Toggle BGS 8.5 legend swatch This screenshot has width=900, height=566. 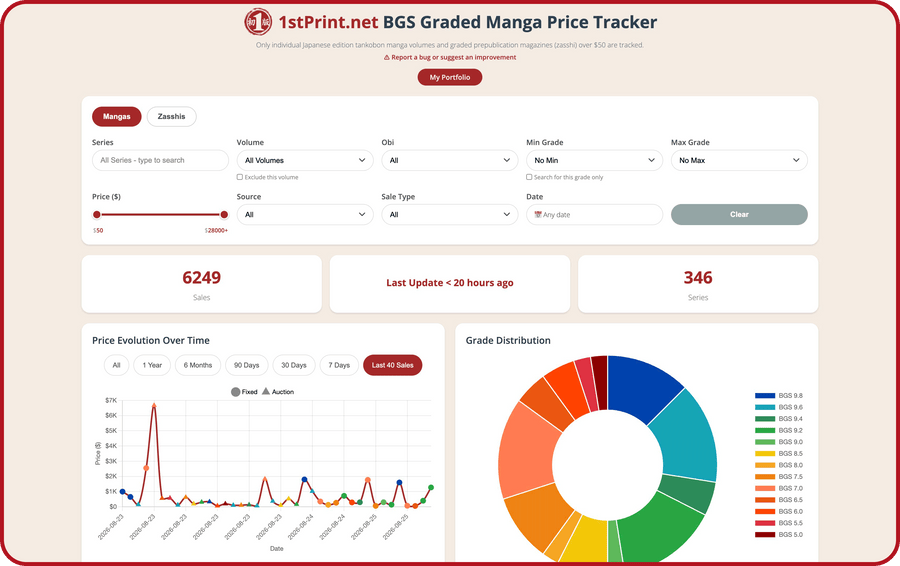click(765, 453)
